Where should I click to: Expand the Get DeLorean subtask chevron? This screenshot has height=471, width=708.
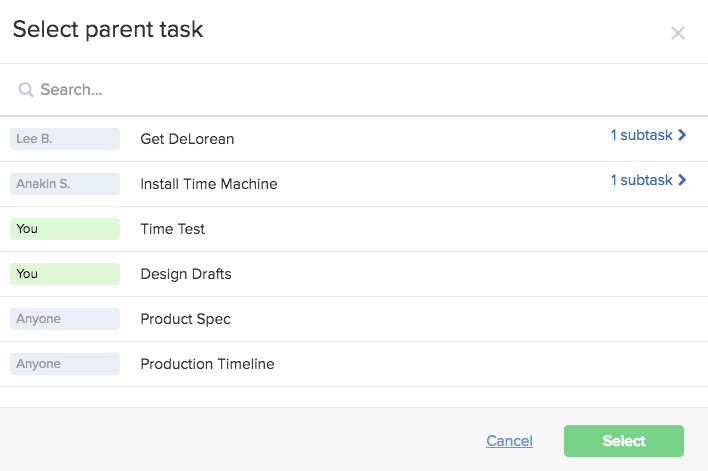[682, 135]
